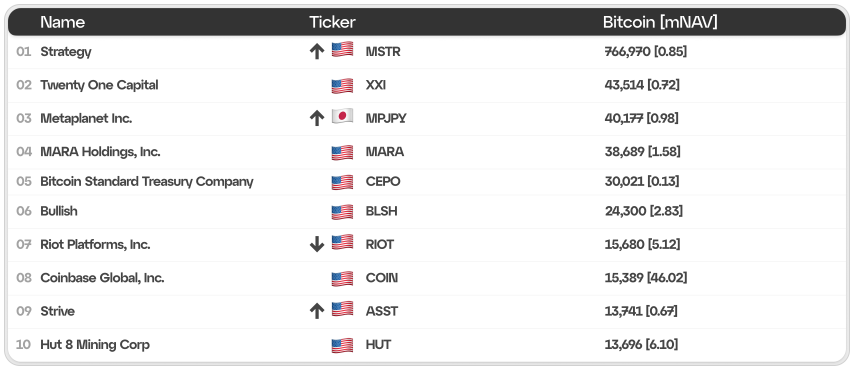This screenshot has height=370, width=854.
Task: Click the up arrow beside Metaplanet flag
Action: tap(316, 118)
